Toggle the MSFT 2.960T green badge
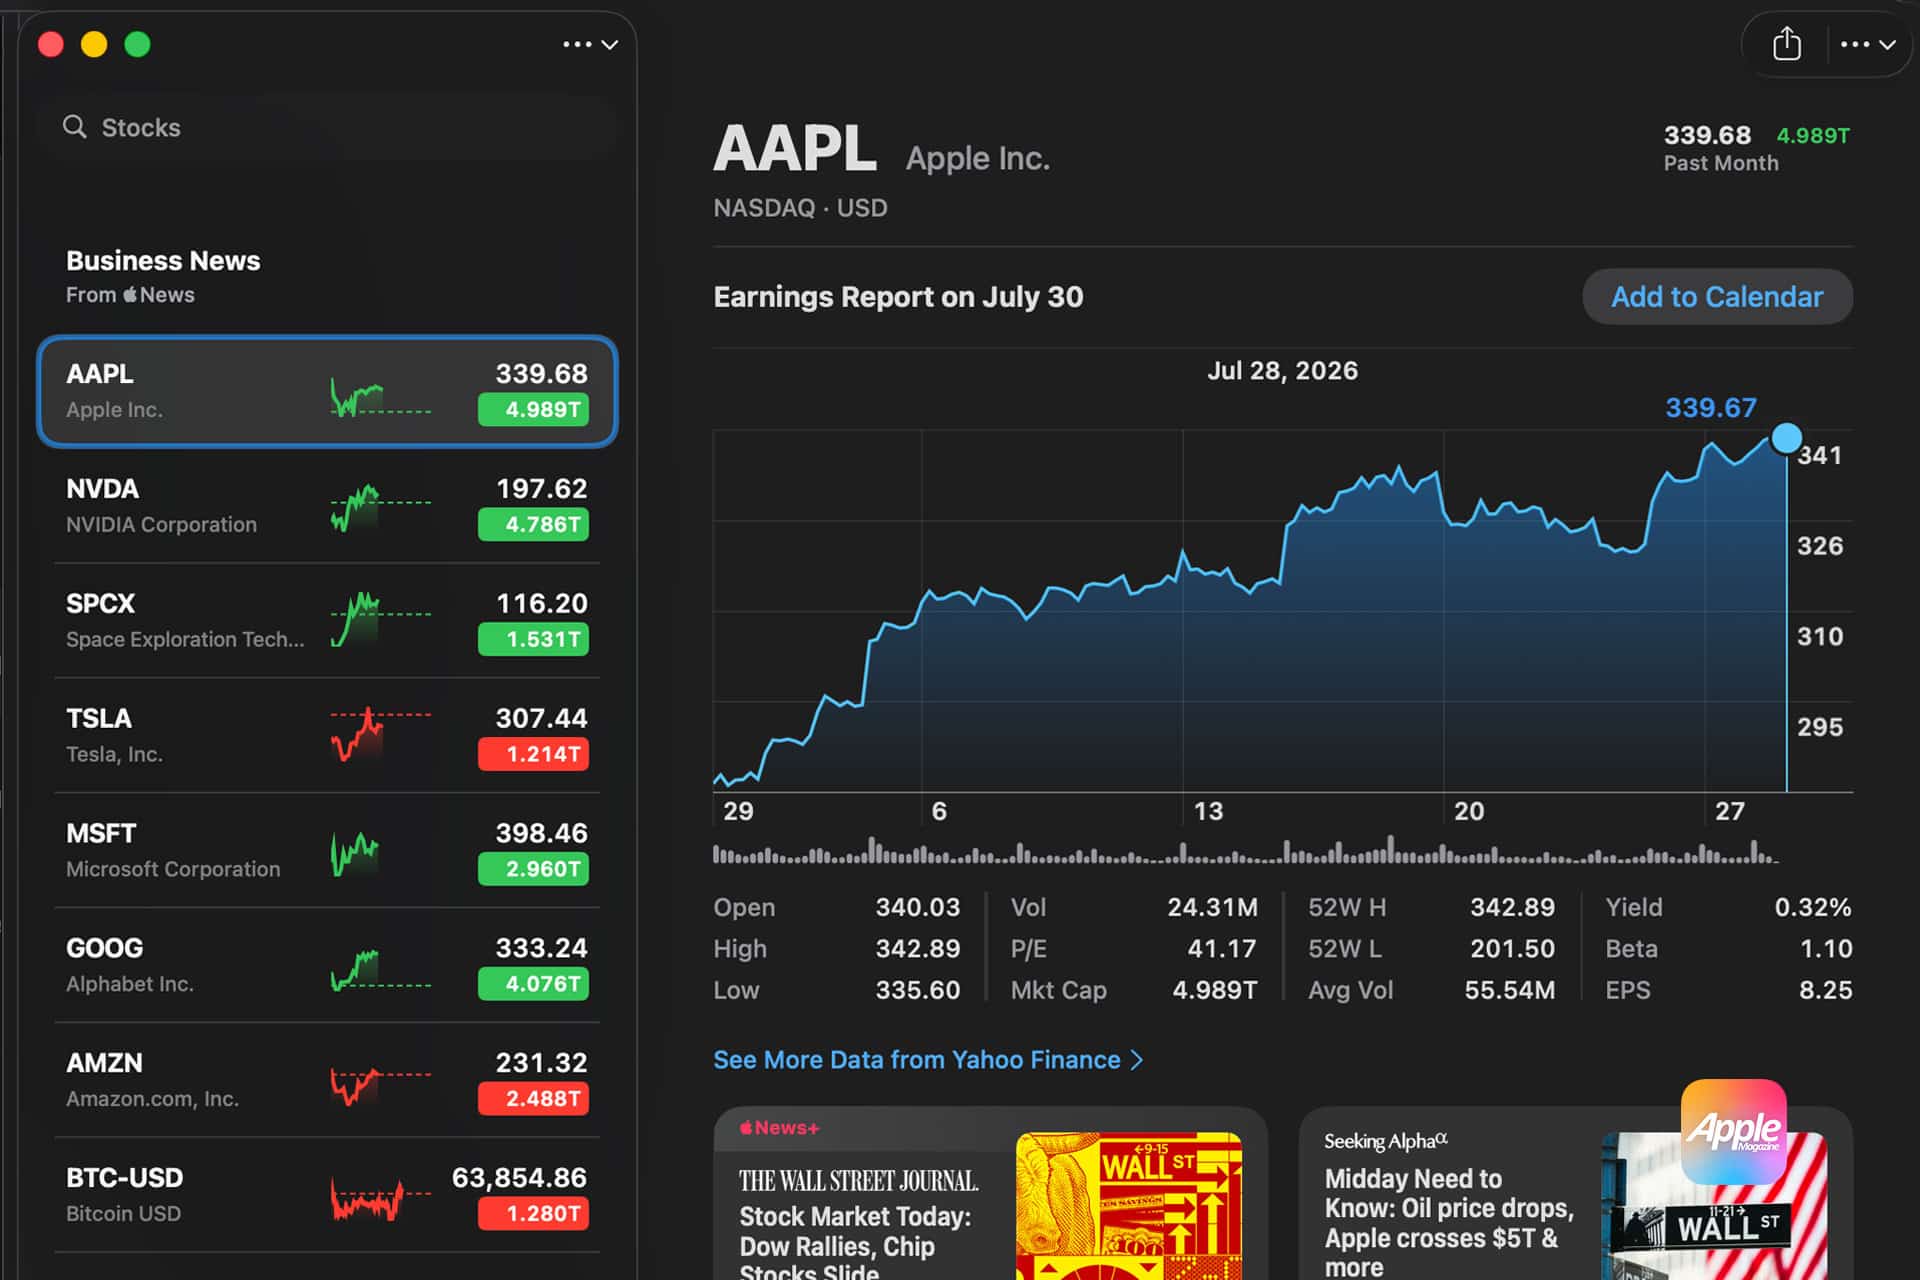The width and height of the screenshot is (1920, 1280). tap(533, 869)
